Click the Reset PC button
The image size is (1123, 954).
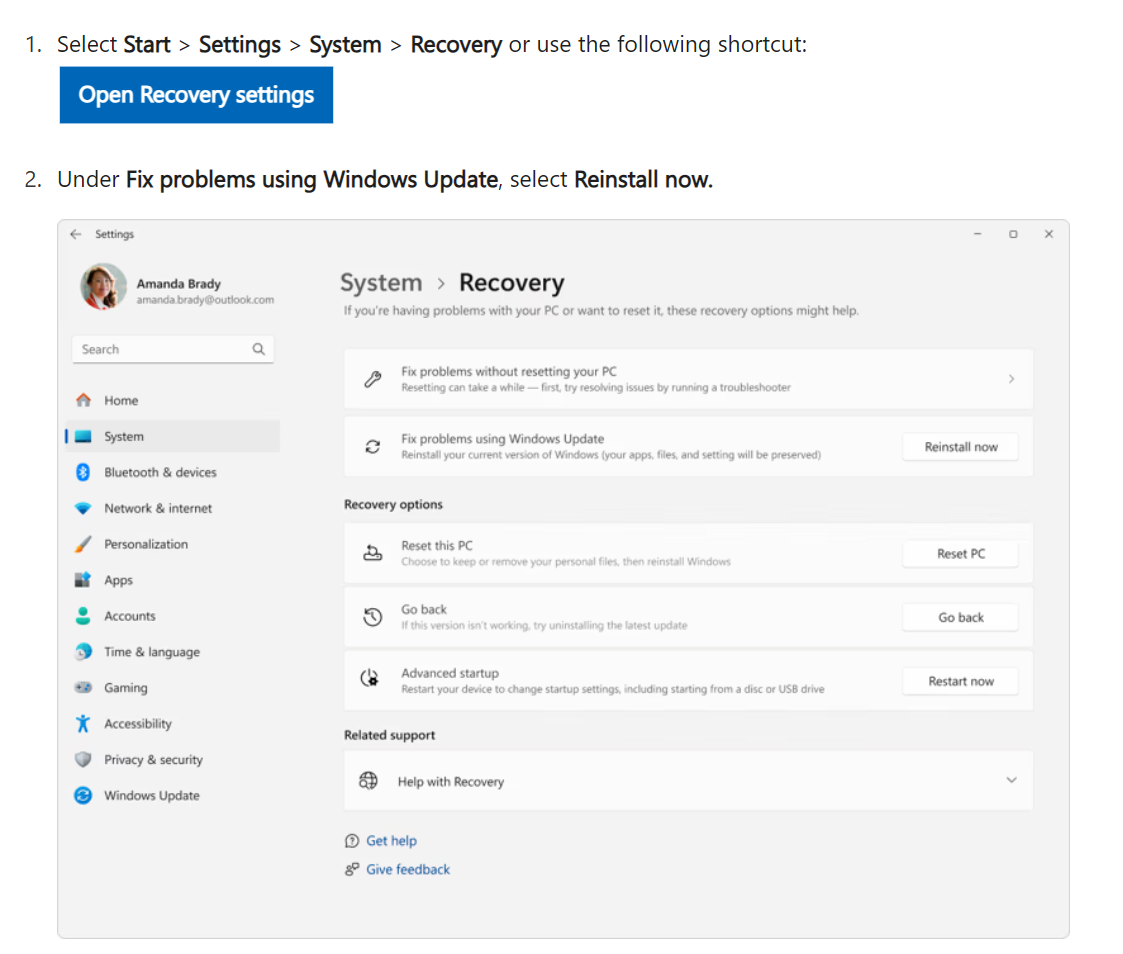coord(960,554)
